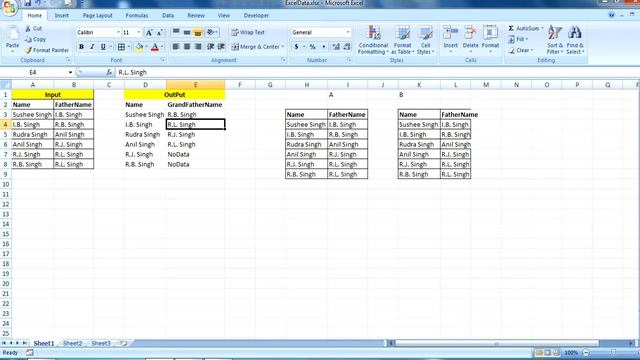This screenshot has height=360, width=640.
Task: Apply the yellow Fill Color
Action: 139,47
